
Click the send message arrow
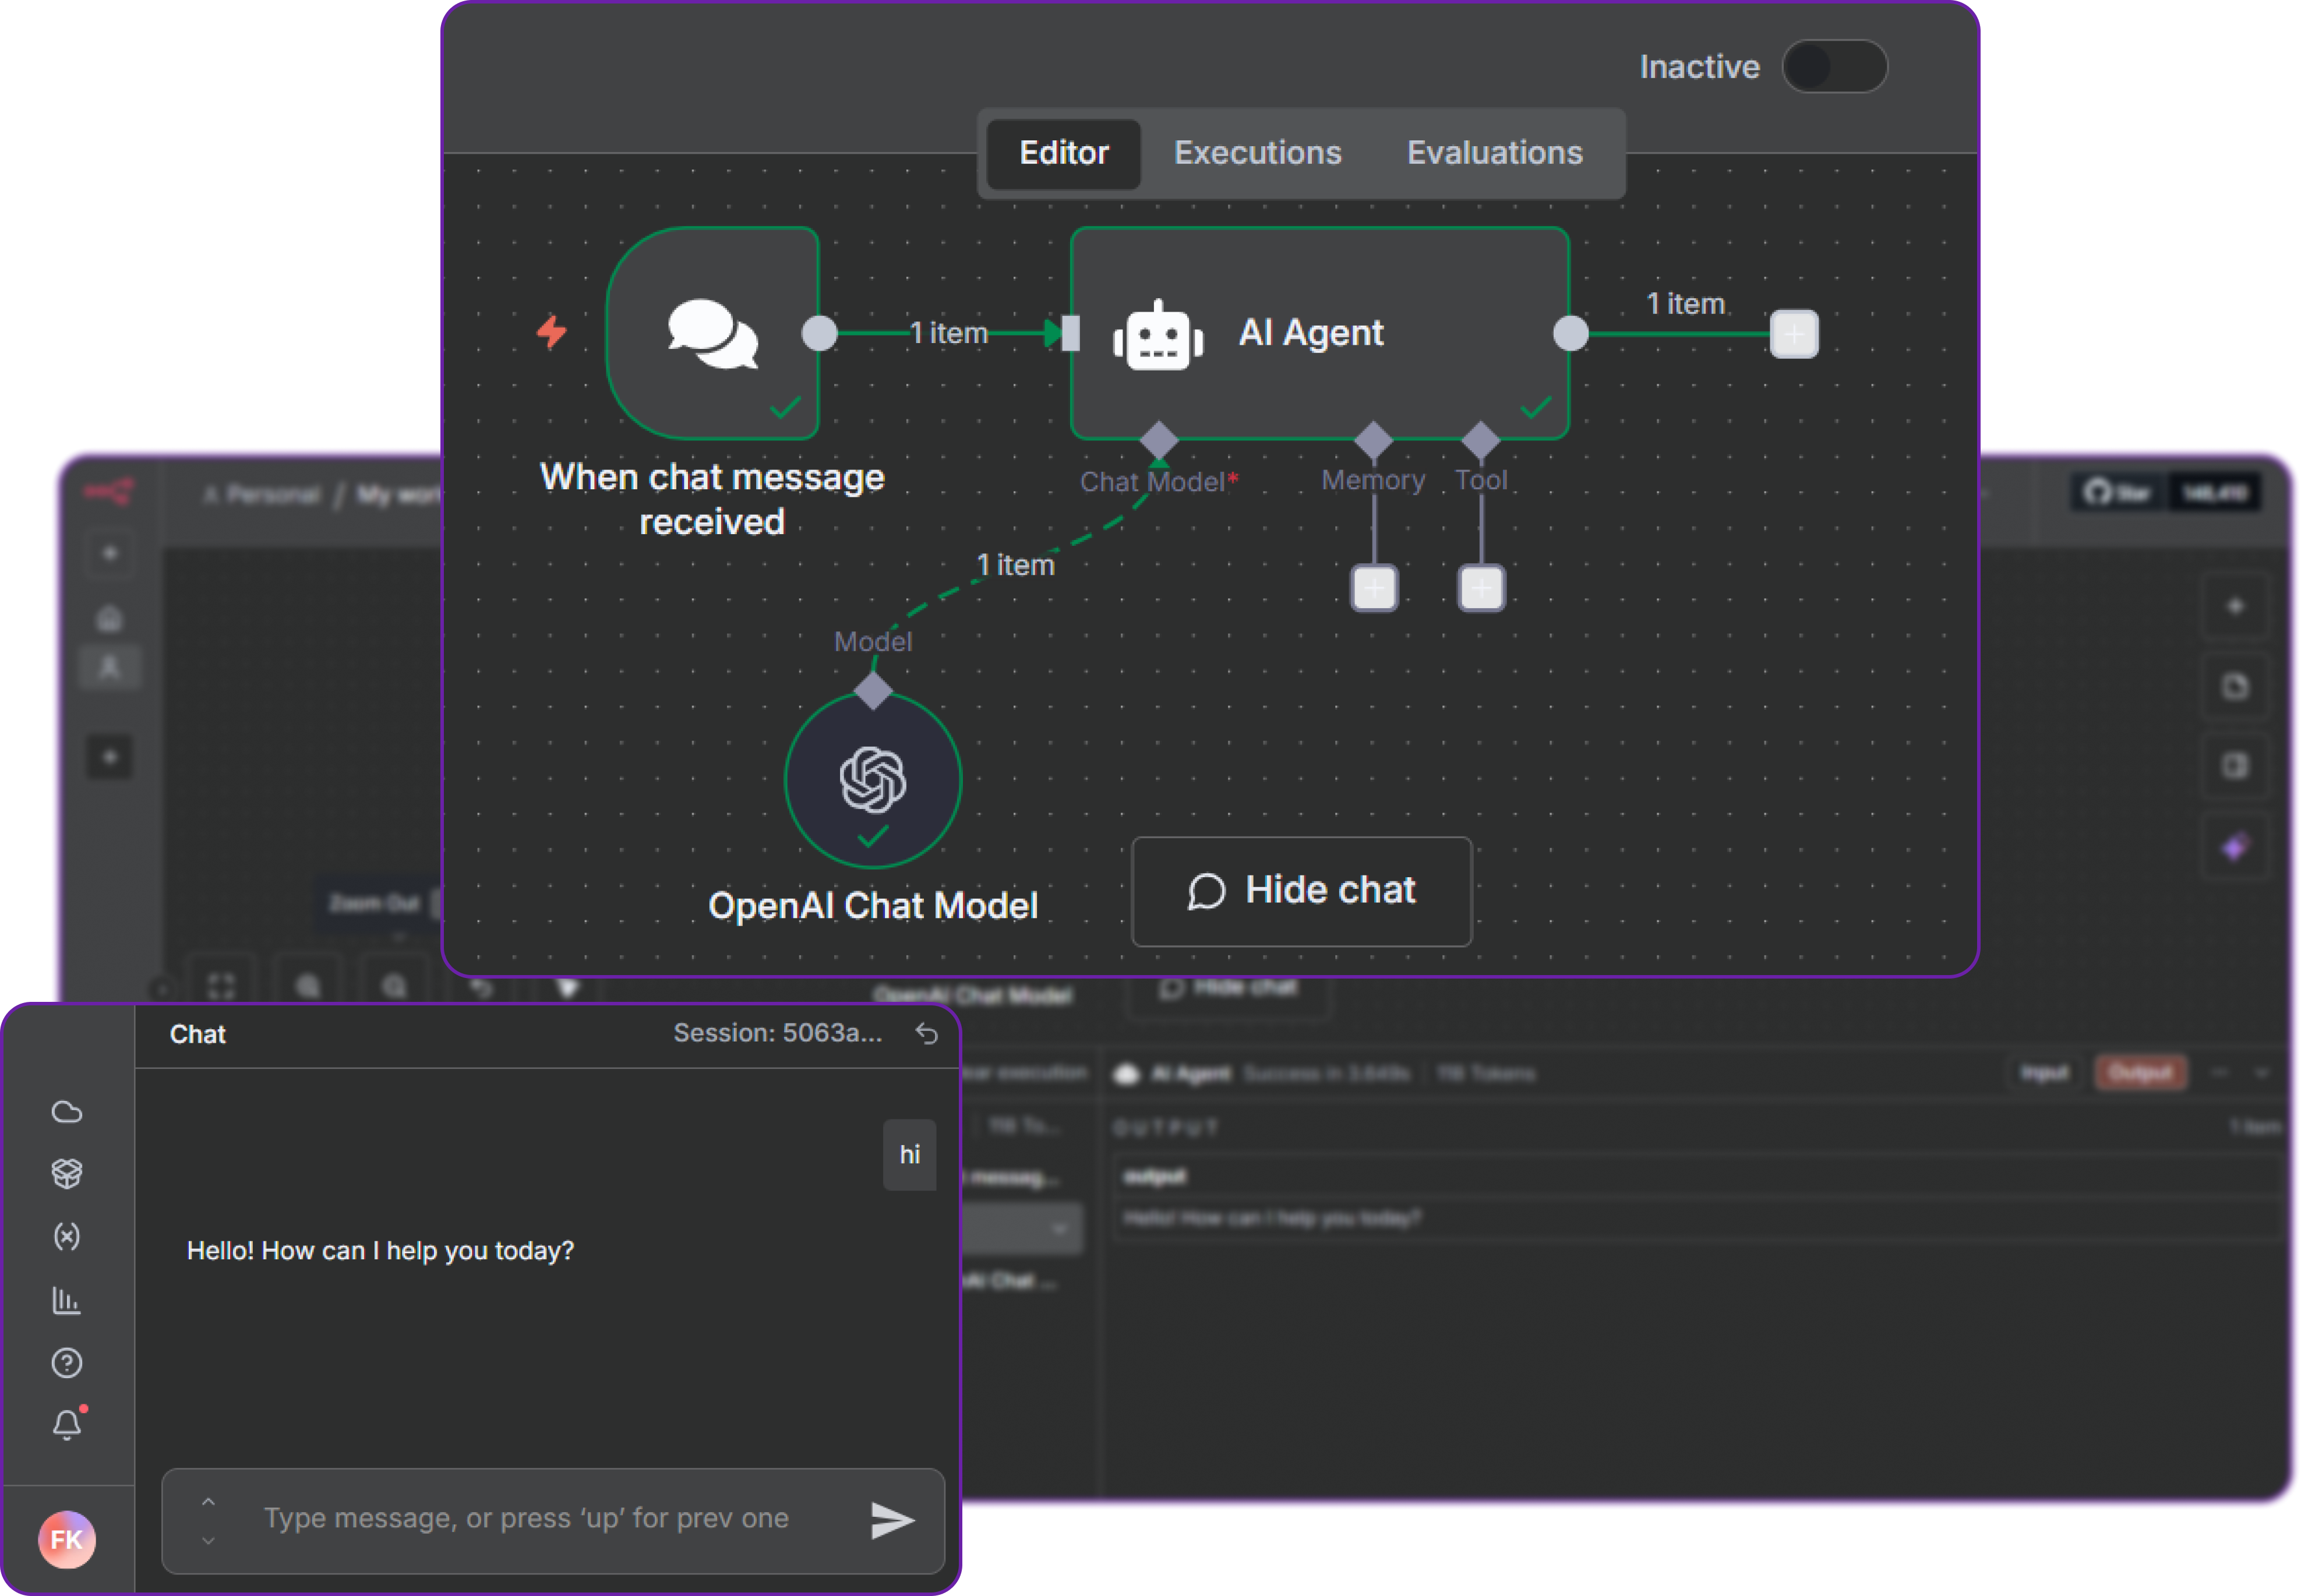click(x=891, y=1520)
